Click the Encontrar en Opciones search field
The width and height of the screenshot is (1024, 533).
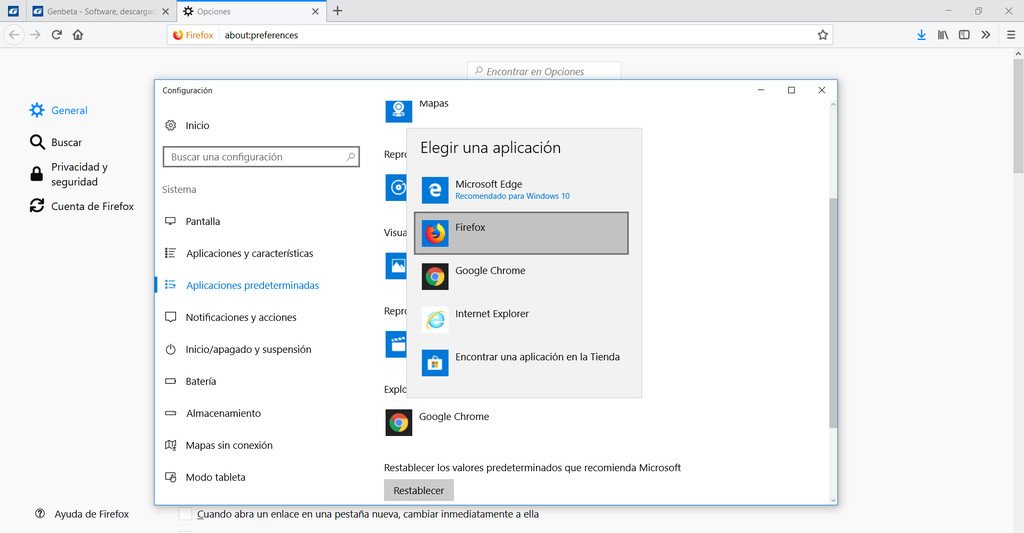coord(544,71)
